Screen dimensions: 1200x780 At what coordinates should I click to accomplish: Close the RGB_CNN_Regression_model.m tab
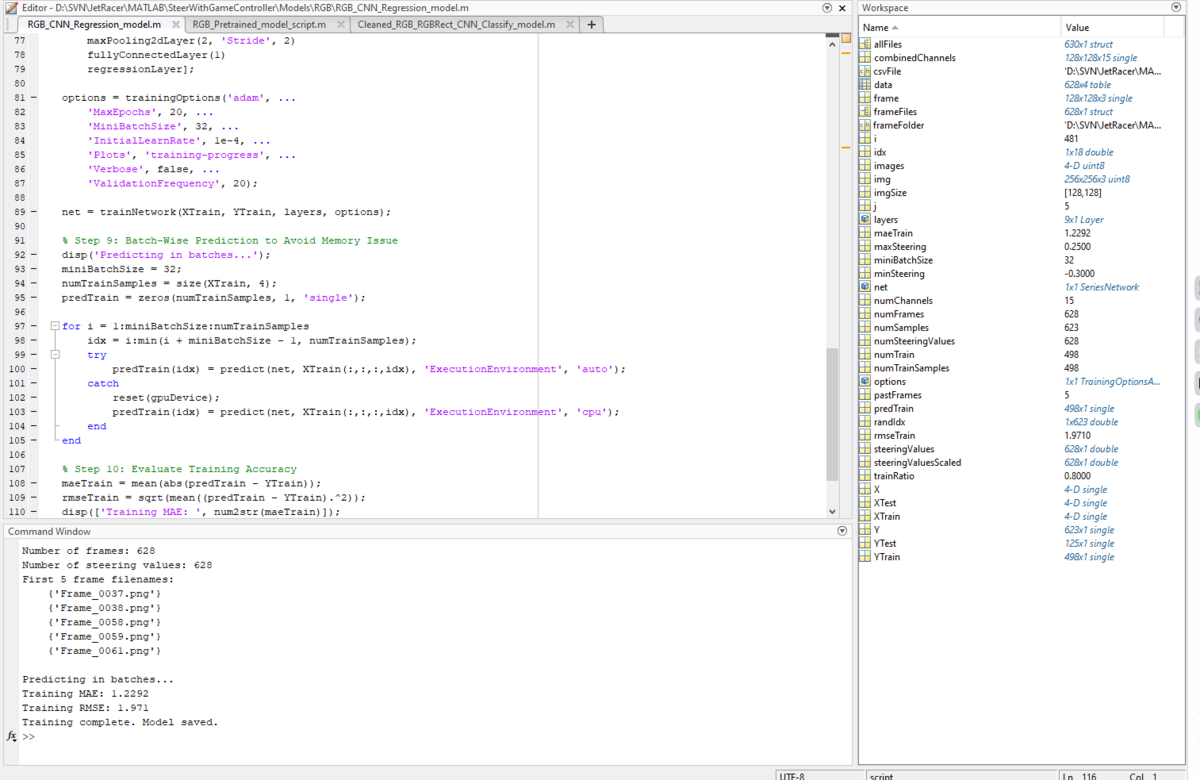[176, 24]
